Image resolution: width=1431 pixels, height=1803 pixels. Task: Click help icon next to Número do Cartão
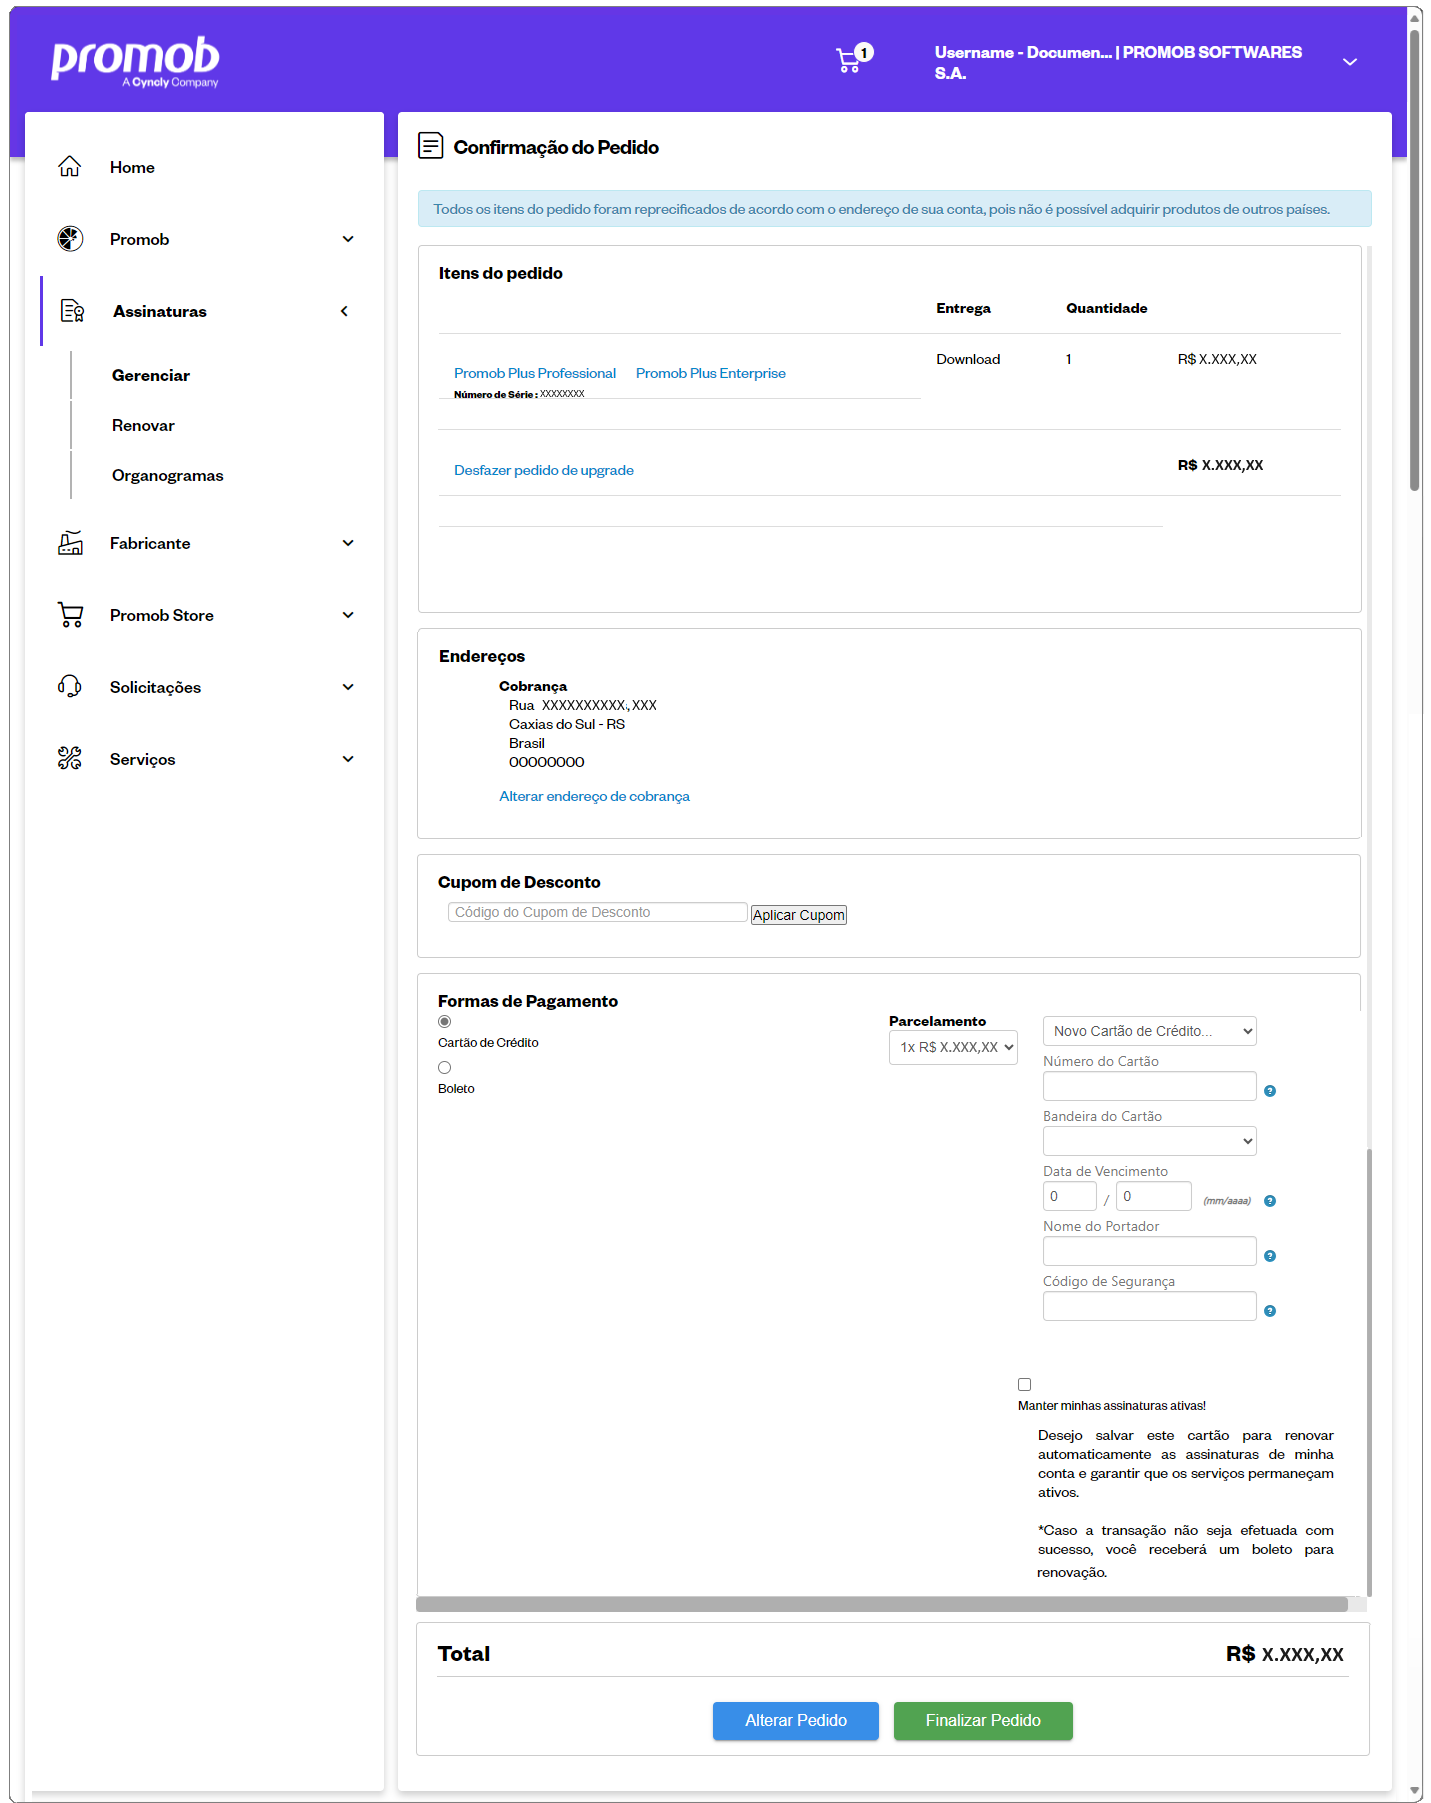1270,1091
